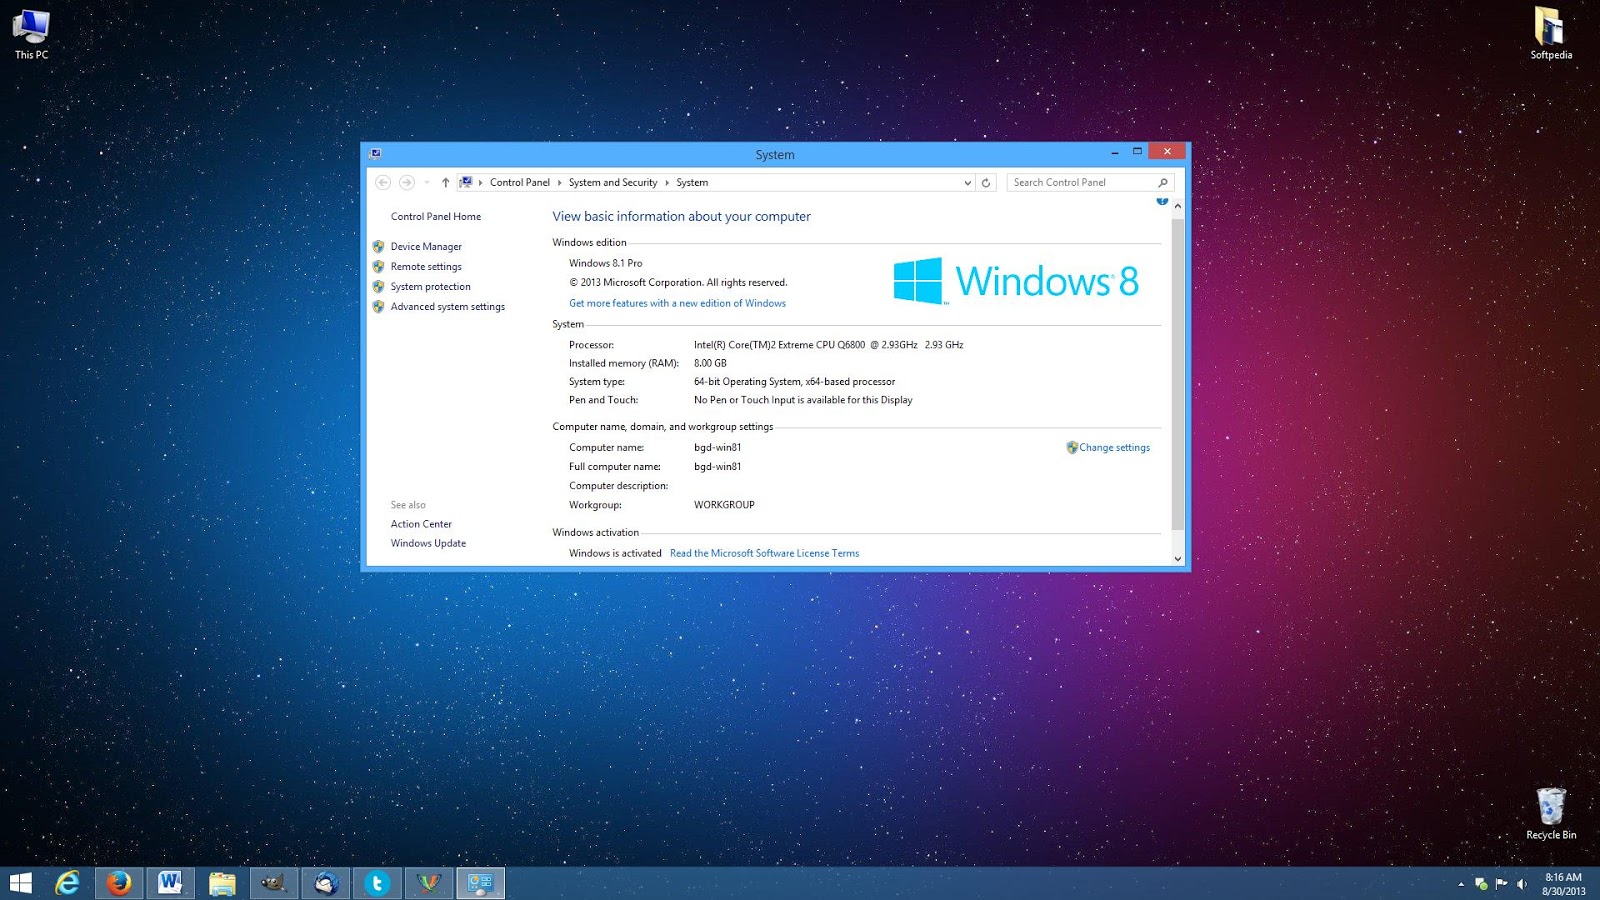
Task: Open the network status tray icon
Action: (1481, 884)
